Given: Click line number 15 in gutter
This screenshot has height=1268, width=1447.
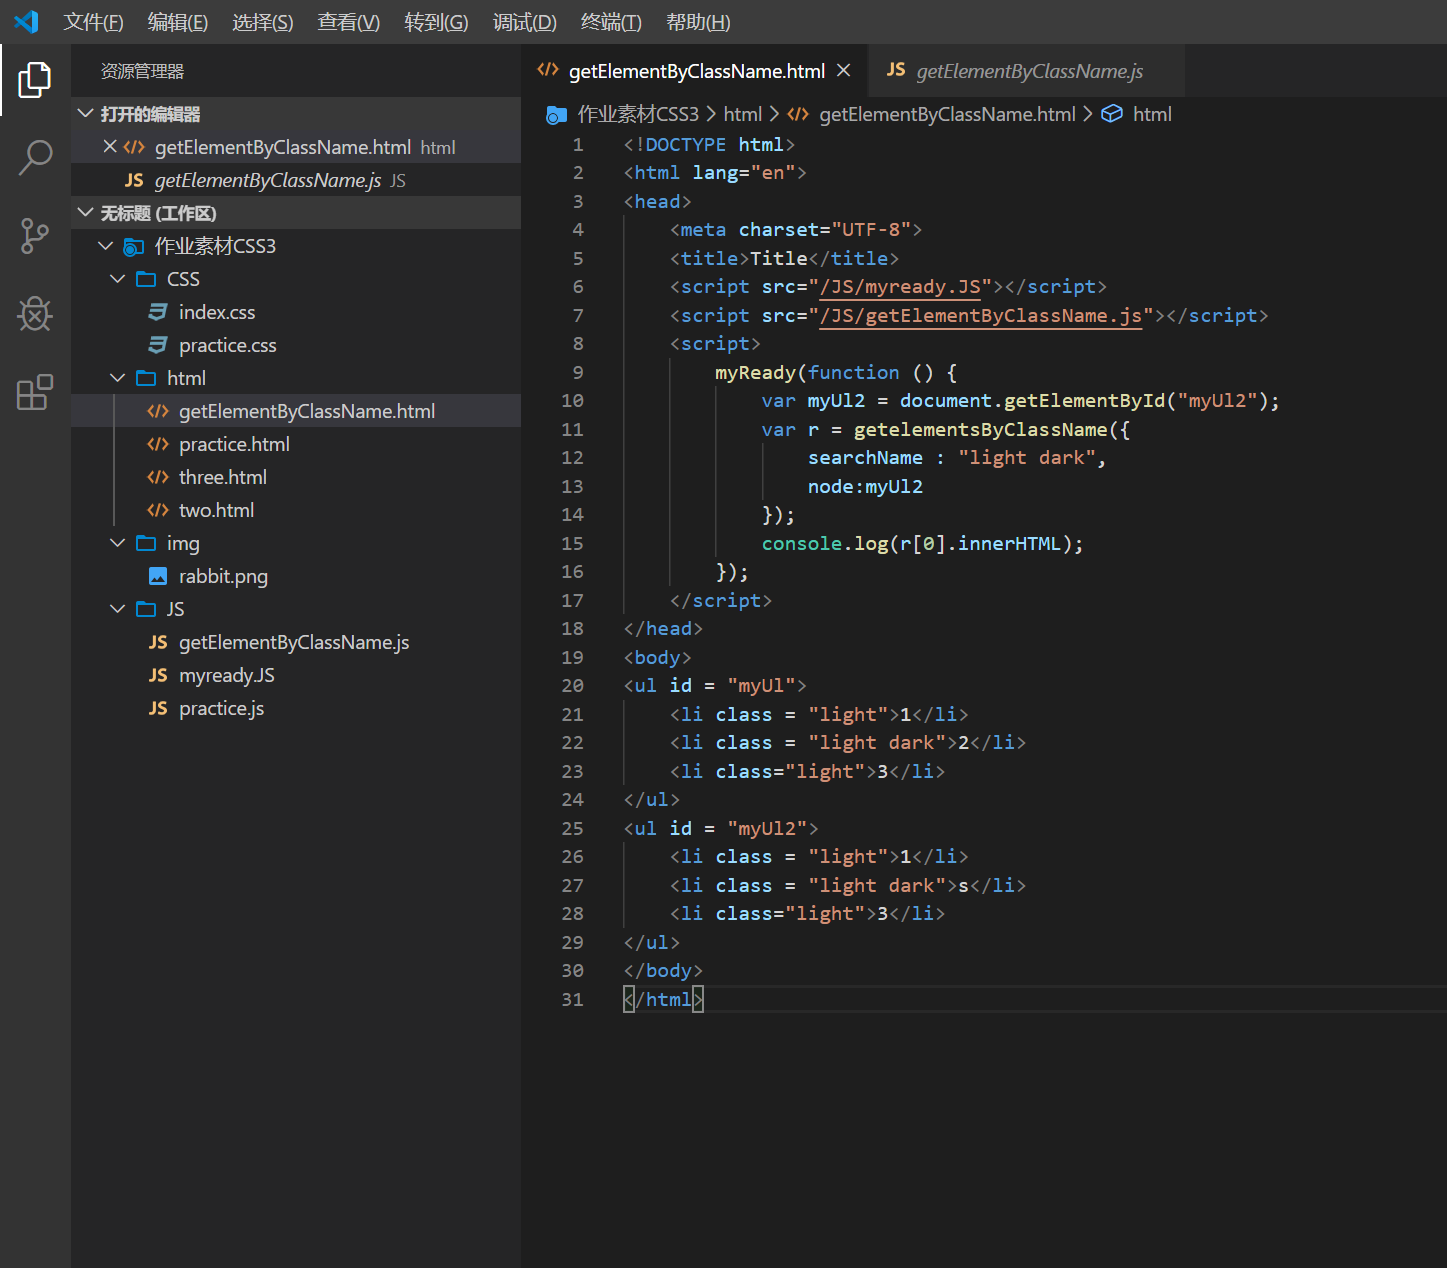Looking at the screenshot, I should click(x=572, y=543).
